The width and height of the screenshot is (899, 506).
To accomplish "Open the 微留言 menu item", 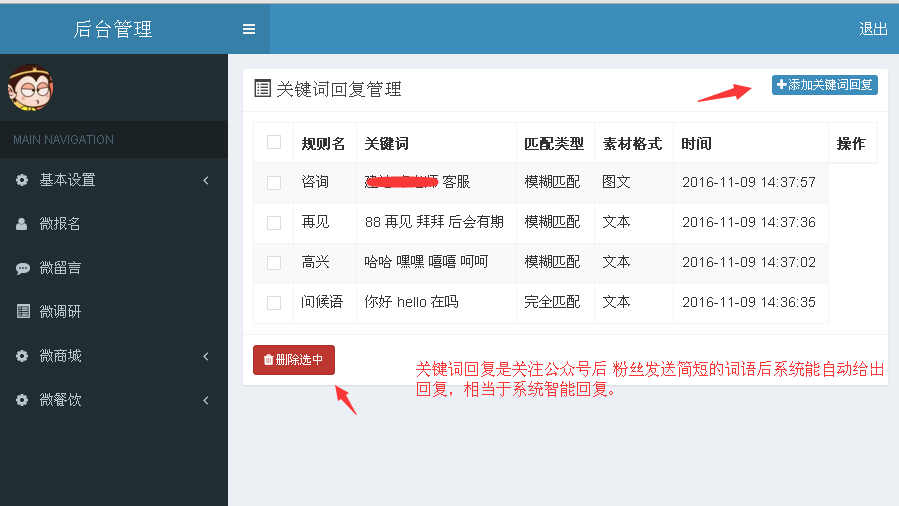I will (114, 268).
